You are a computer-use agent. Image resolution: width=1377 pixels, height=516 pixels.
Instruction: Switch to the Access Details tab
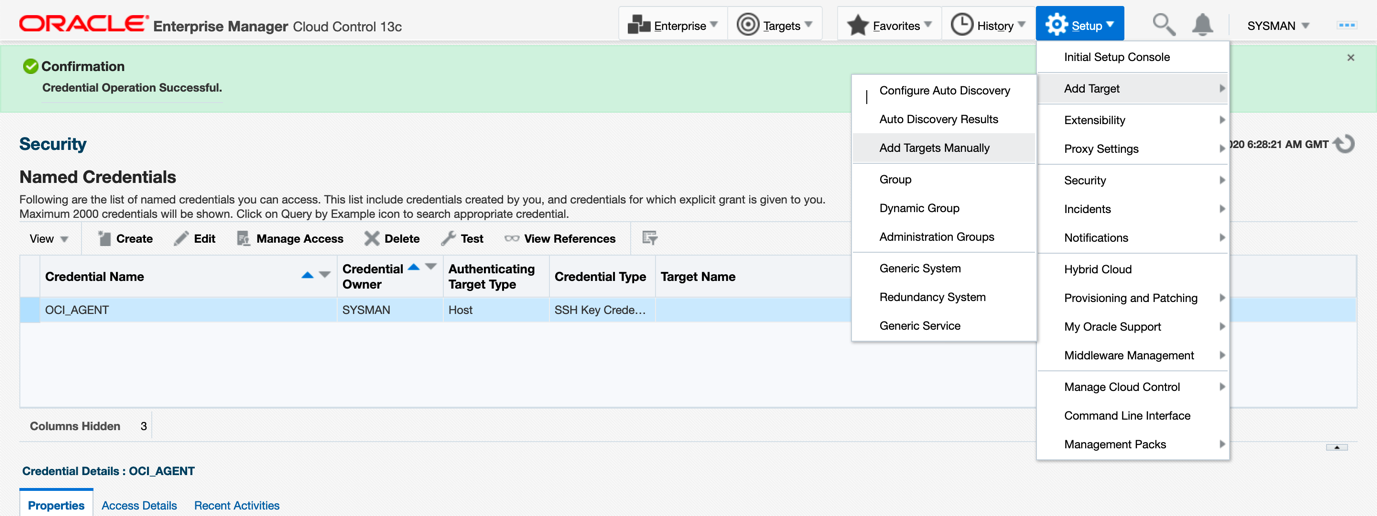click(x=139, y=505)
